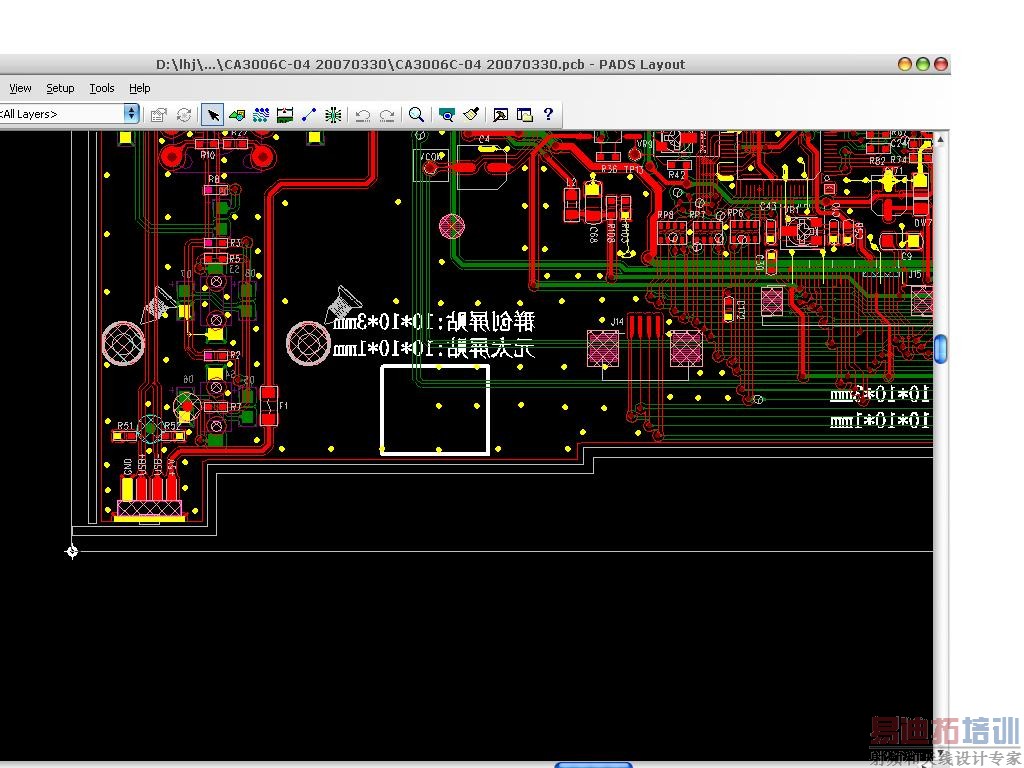
Task: Open the Design toolbar icon
Action: tap(261, 115)
